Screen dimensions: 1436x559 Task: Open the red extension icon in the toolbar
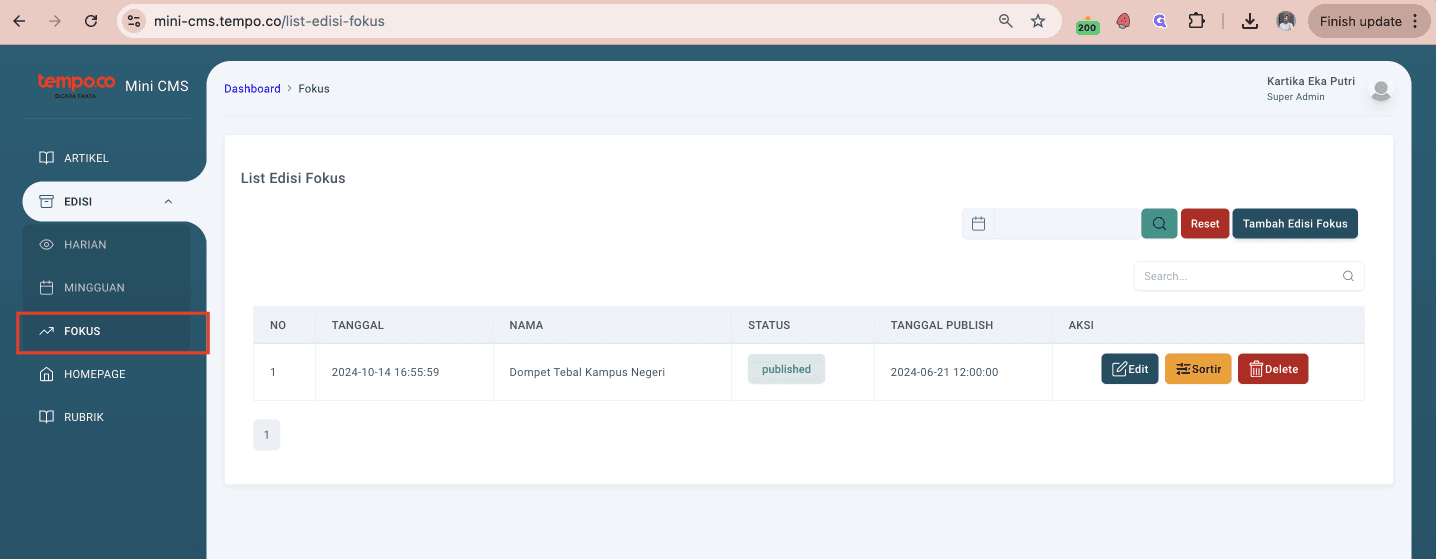(1124, 21)
